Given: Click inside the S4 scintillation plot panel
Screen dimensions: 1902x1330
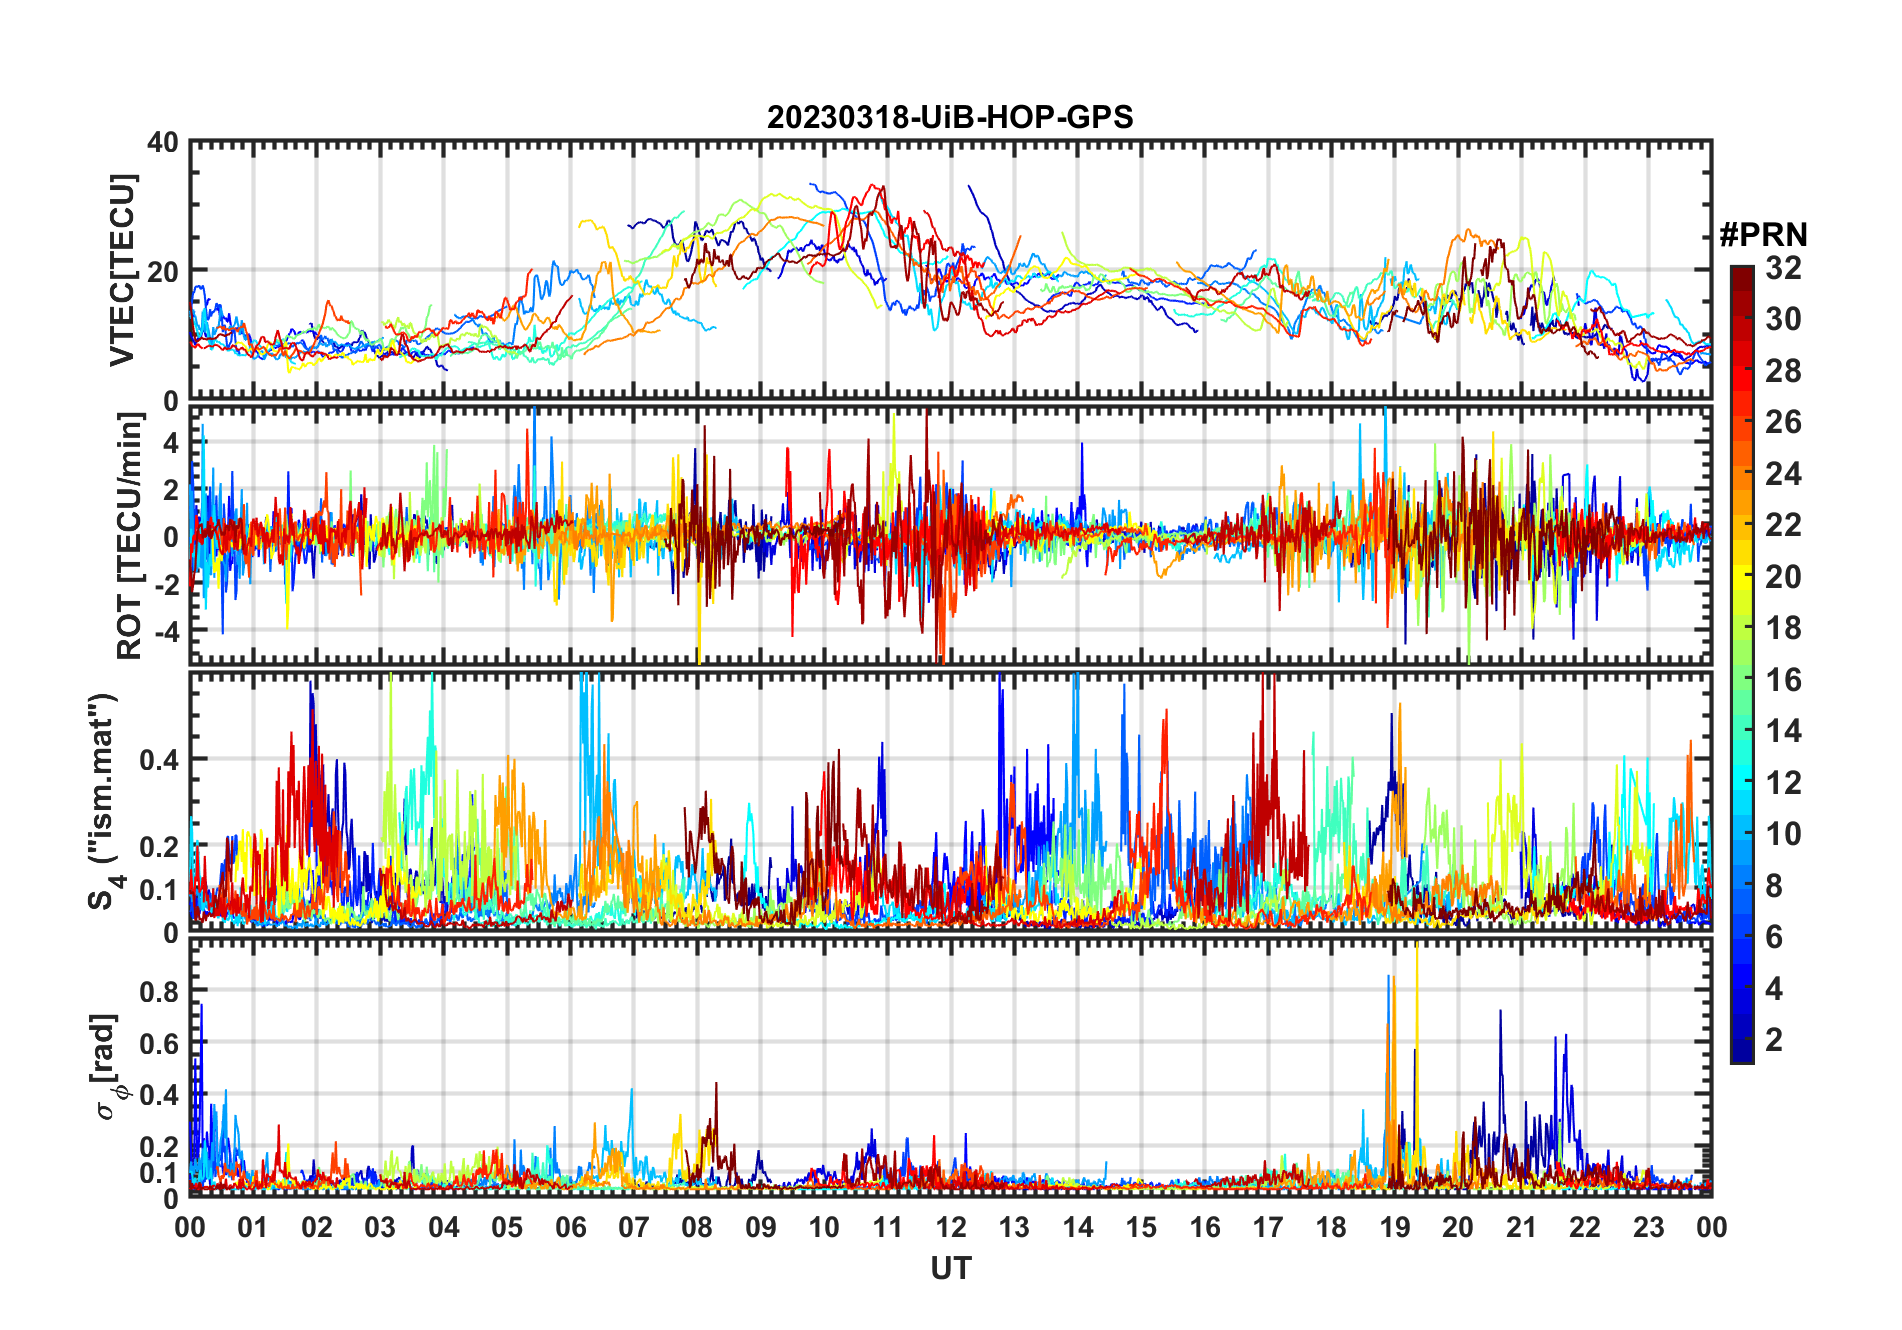Looking at the screenshot, I should click(950, 801).
